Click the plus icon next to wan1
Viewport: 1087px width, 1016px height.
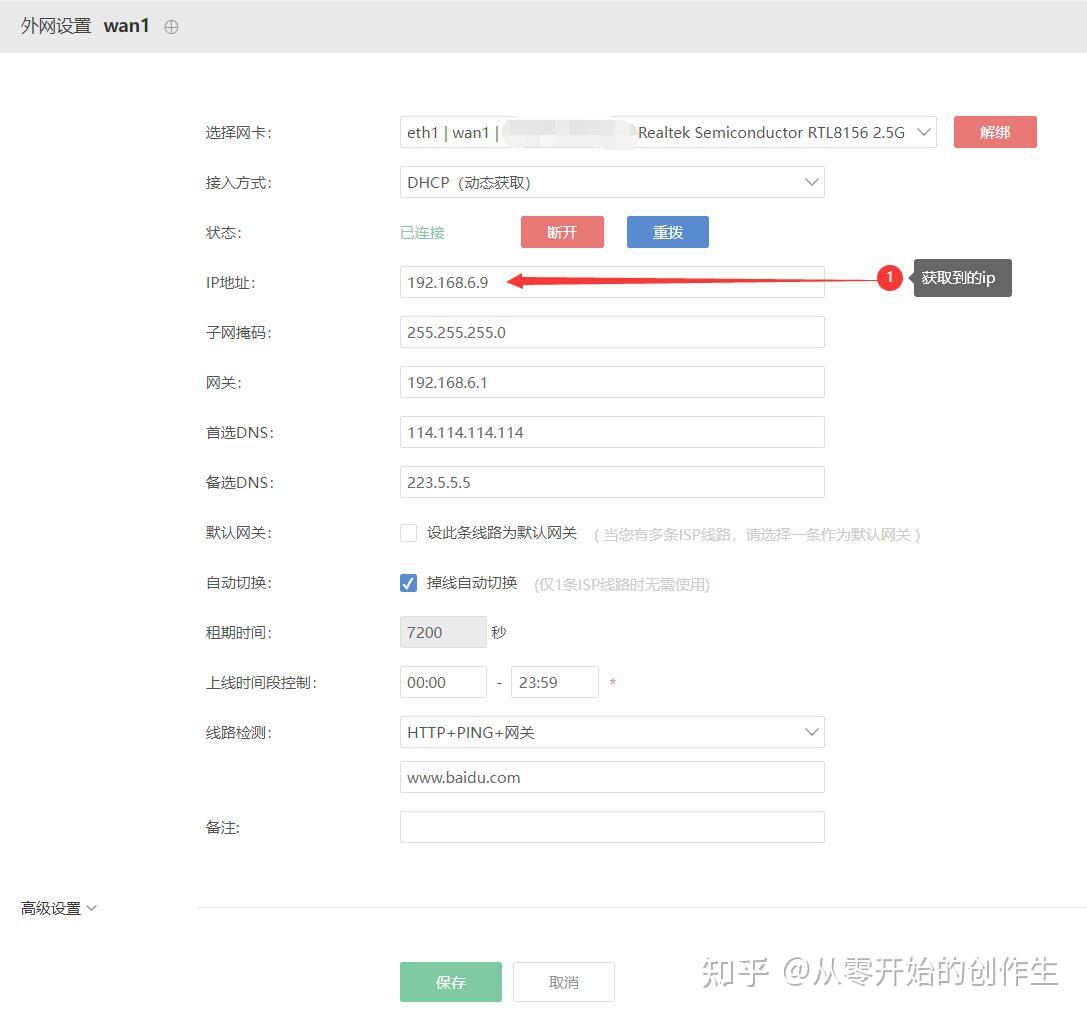(x=171, y=27)
